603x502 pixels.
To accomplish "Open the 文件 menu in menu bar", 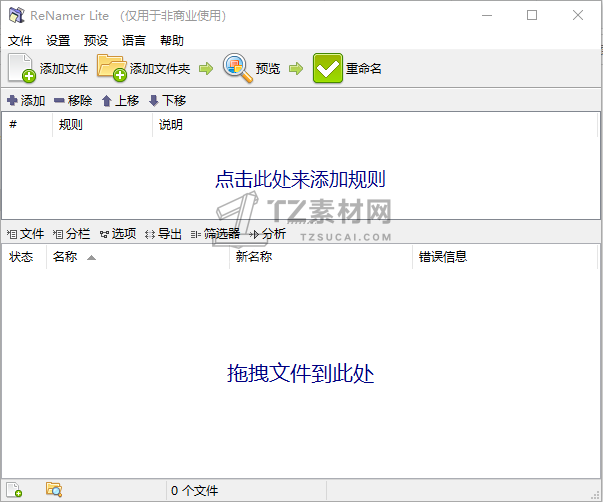I will point(20,40).
